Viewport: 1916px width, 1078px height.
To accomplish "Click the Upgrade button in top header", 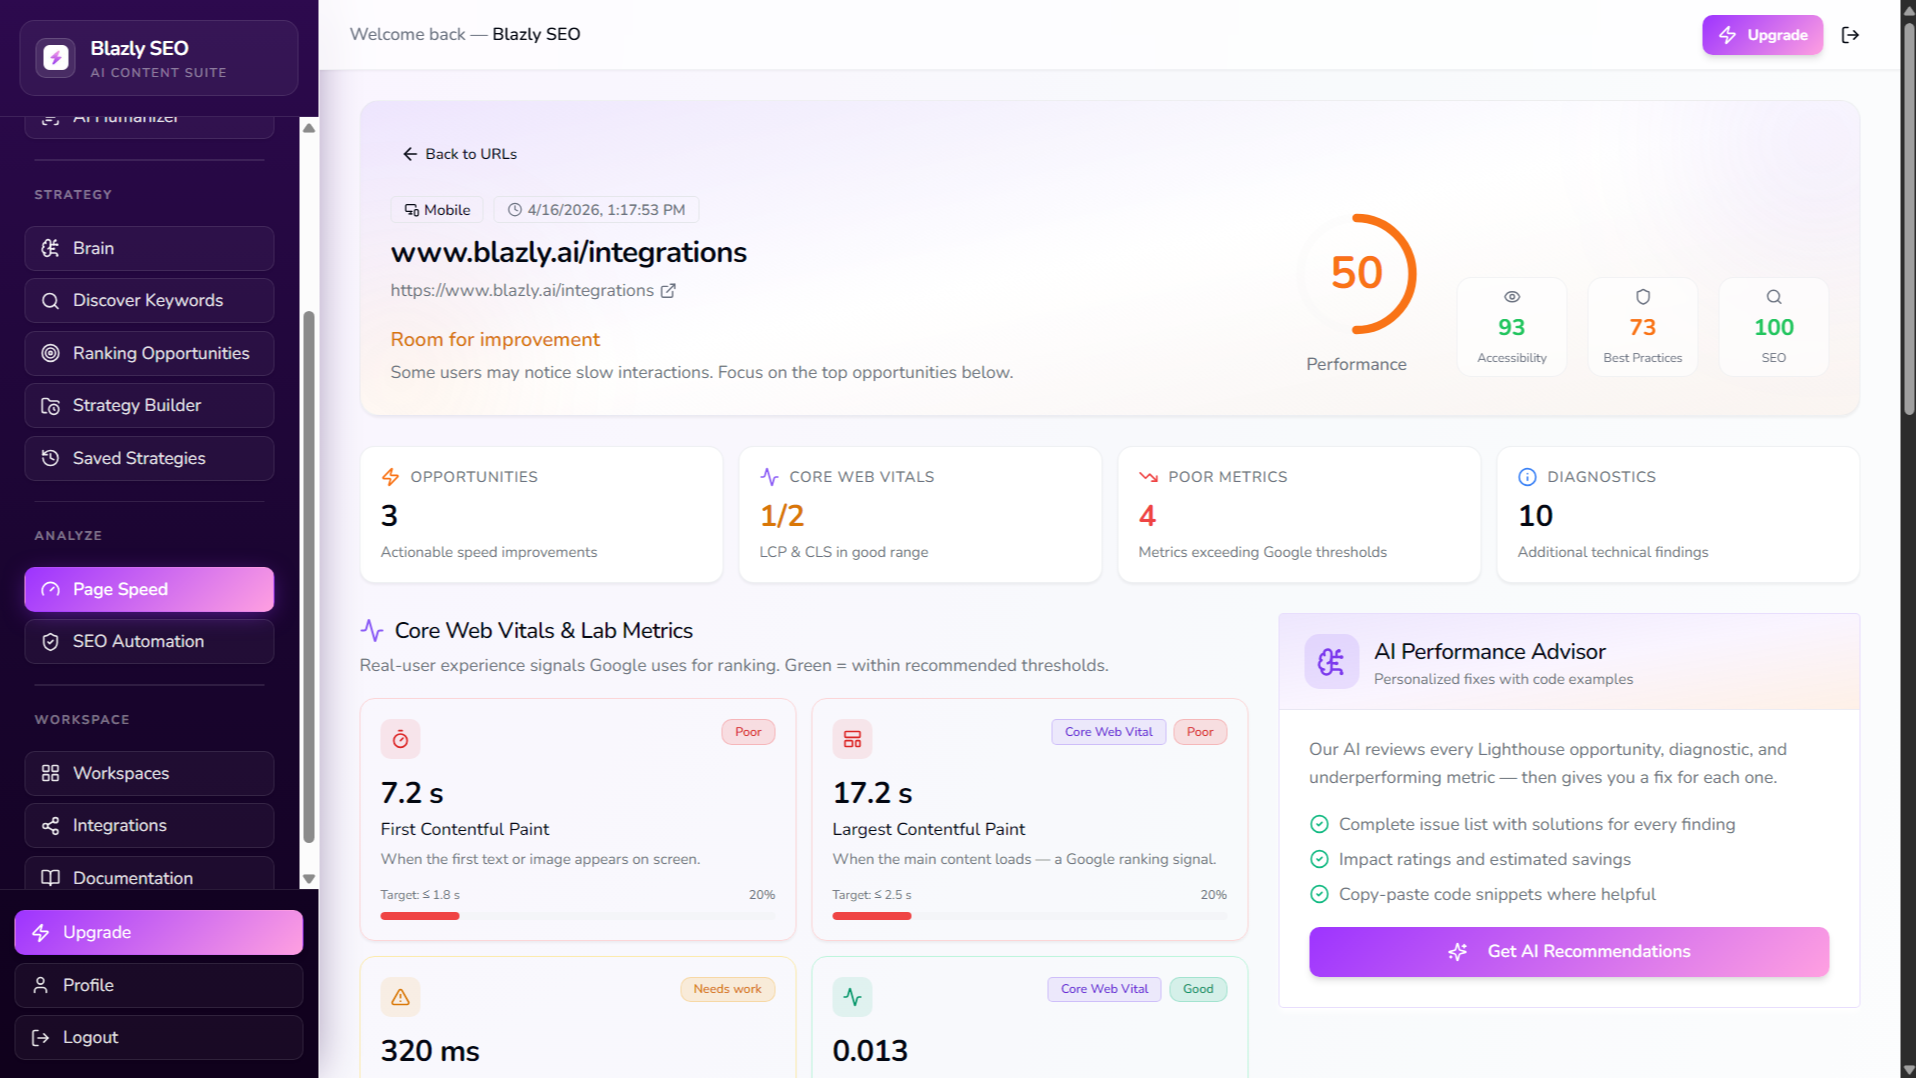I will [1762, 35].
